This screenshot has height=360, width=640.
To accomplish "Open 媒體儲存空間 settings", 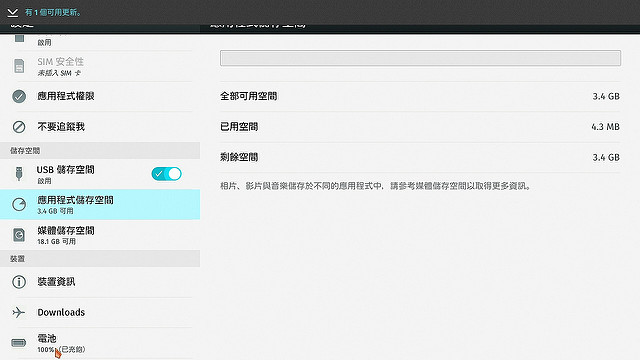I will (100, 235).
